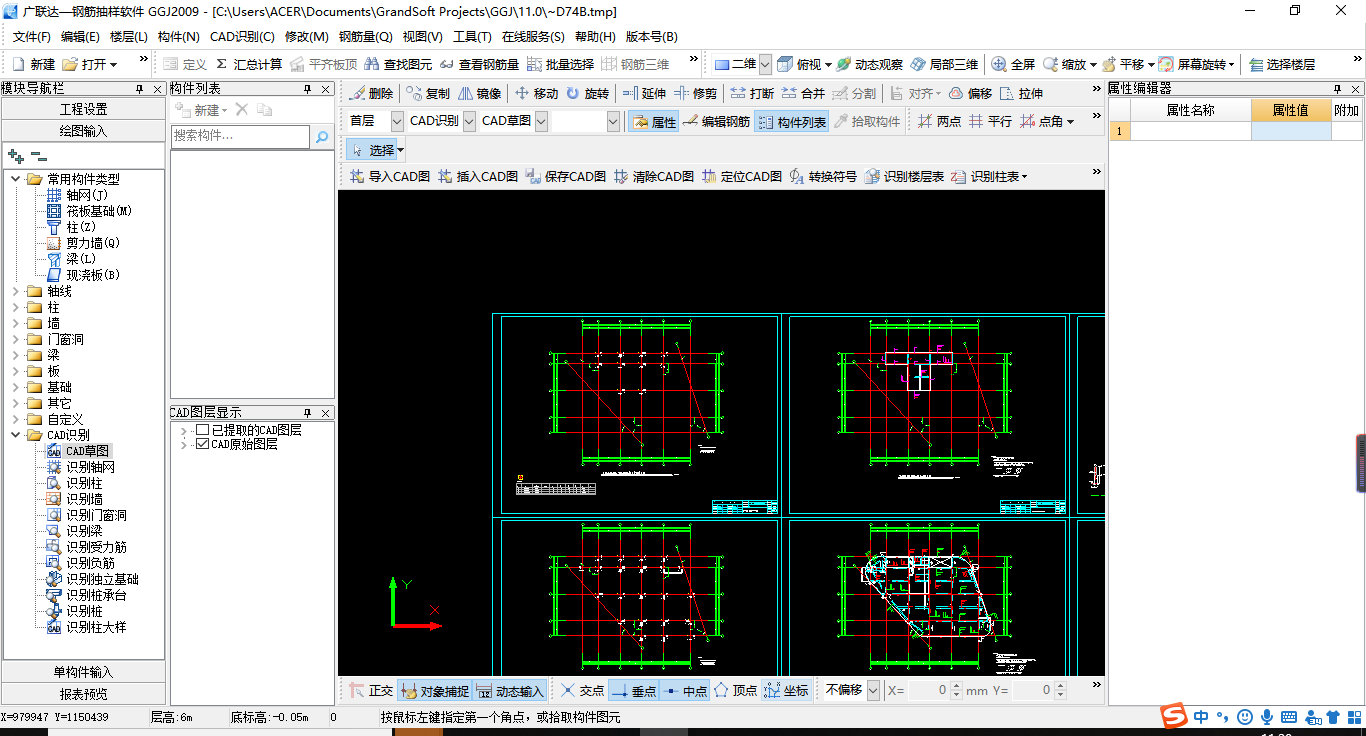Toggle 已提取的CAD图层 checkbox
This screenshot has height=736, width=1366.
click(203, 430)
